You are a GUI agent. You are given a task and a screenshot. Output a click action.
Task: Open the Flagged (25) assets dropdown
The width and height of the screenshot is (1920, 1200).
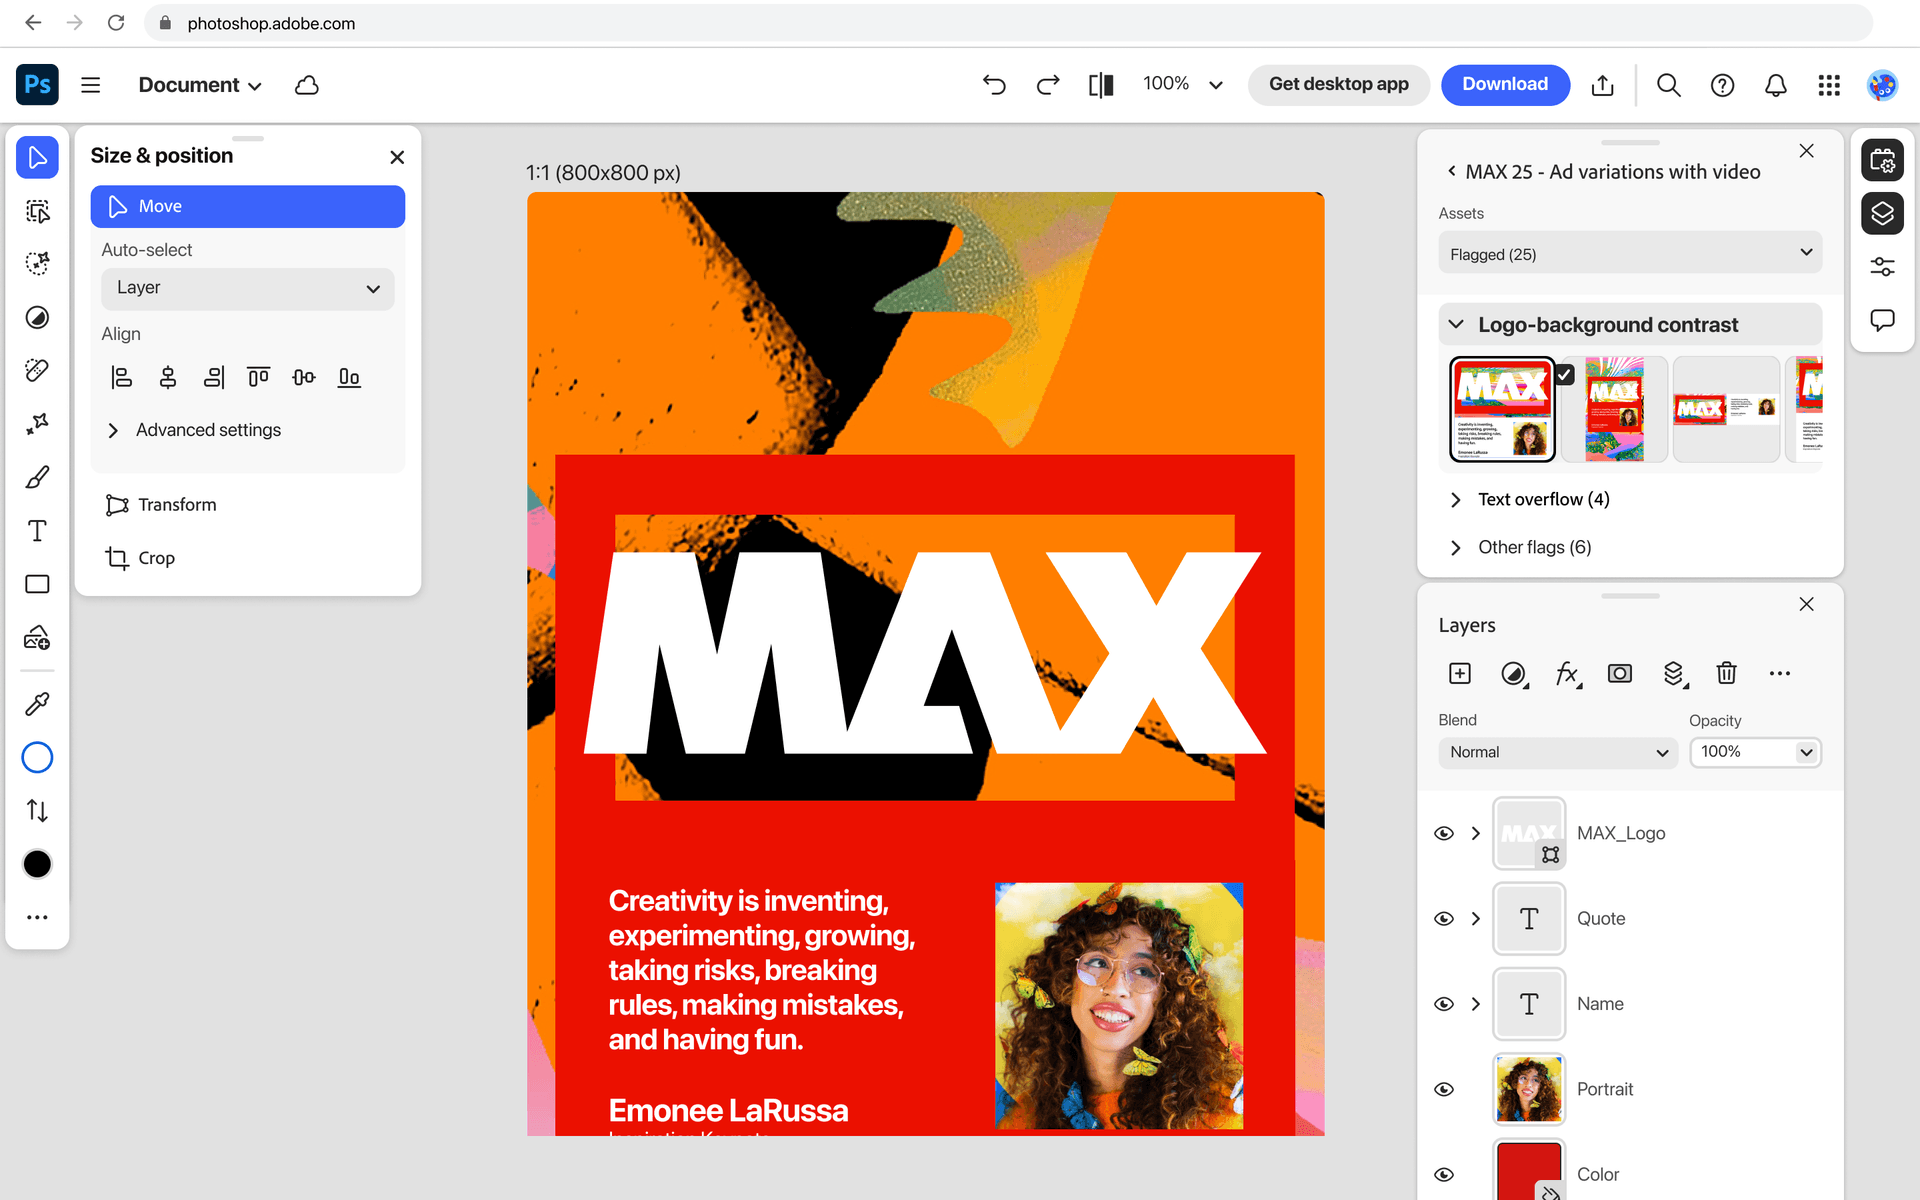[1630, 254]
